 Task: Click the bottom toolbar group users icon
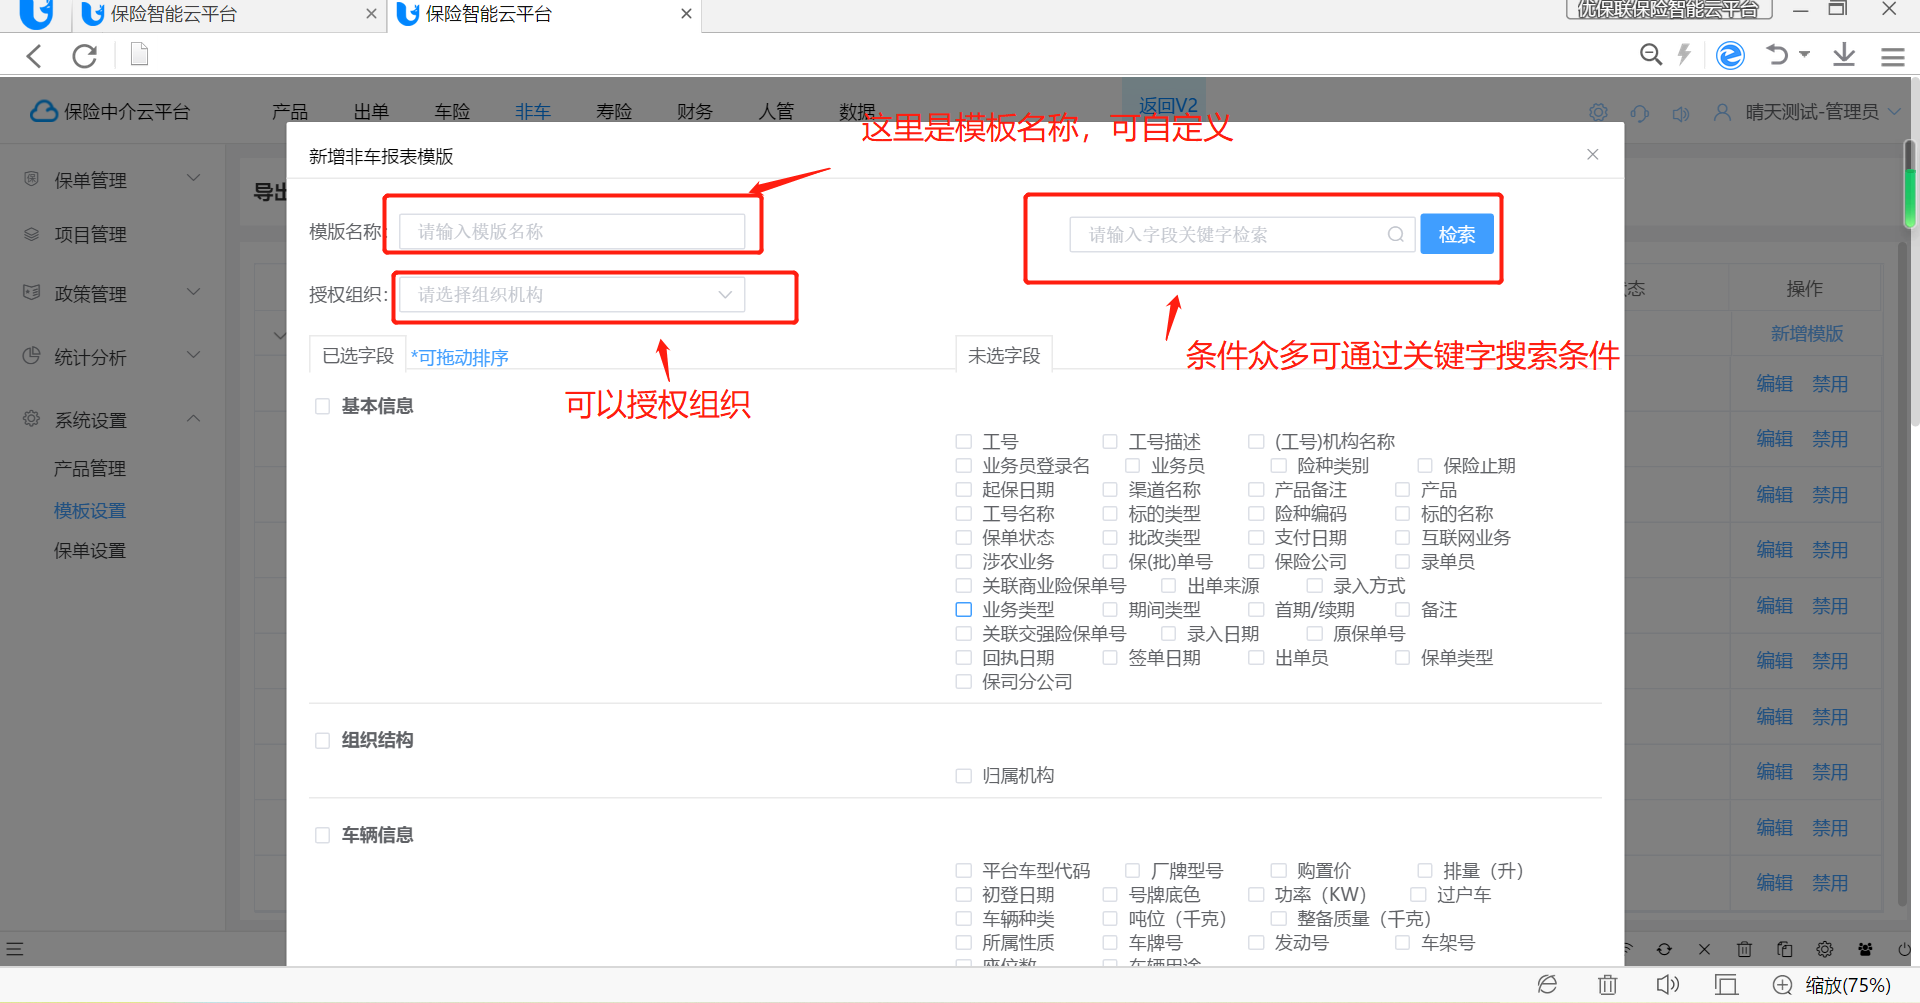1865,949
